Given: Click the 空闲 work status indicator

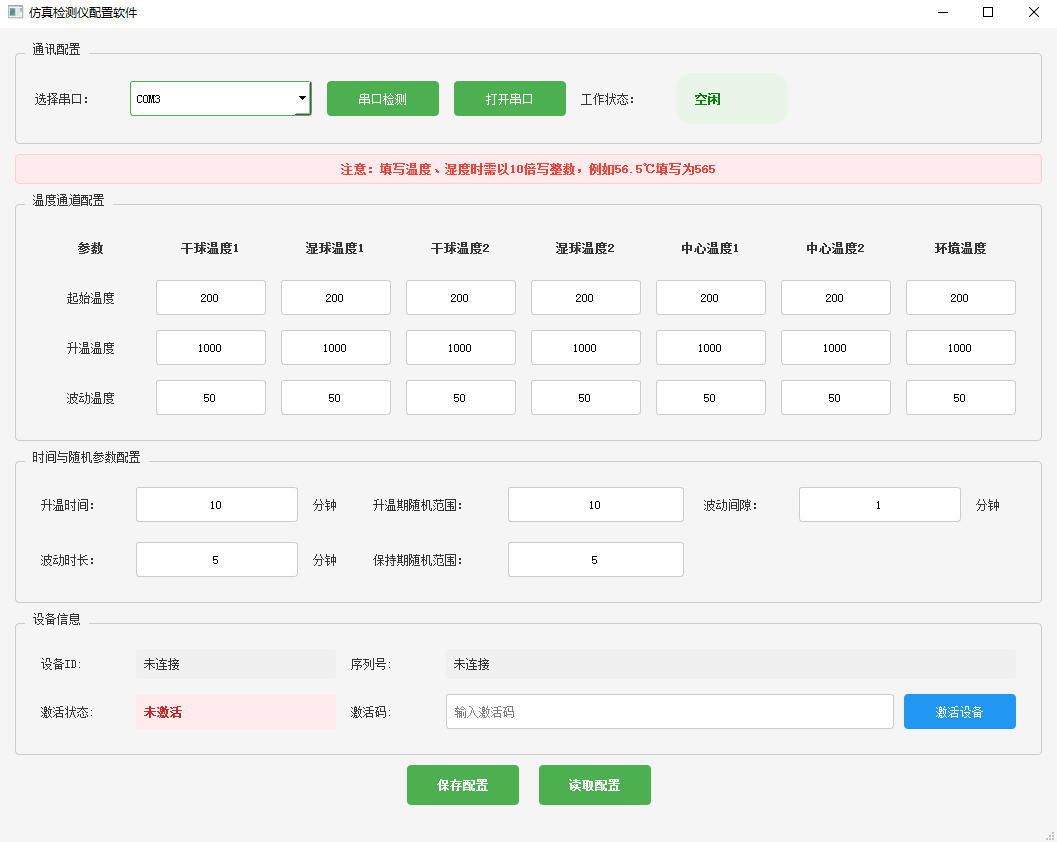Looking at the screenshot, I should click(x=731, y=98).
